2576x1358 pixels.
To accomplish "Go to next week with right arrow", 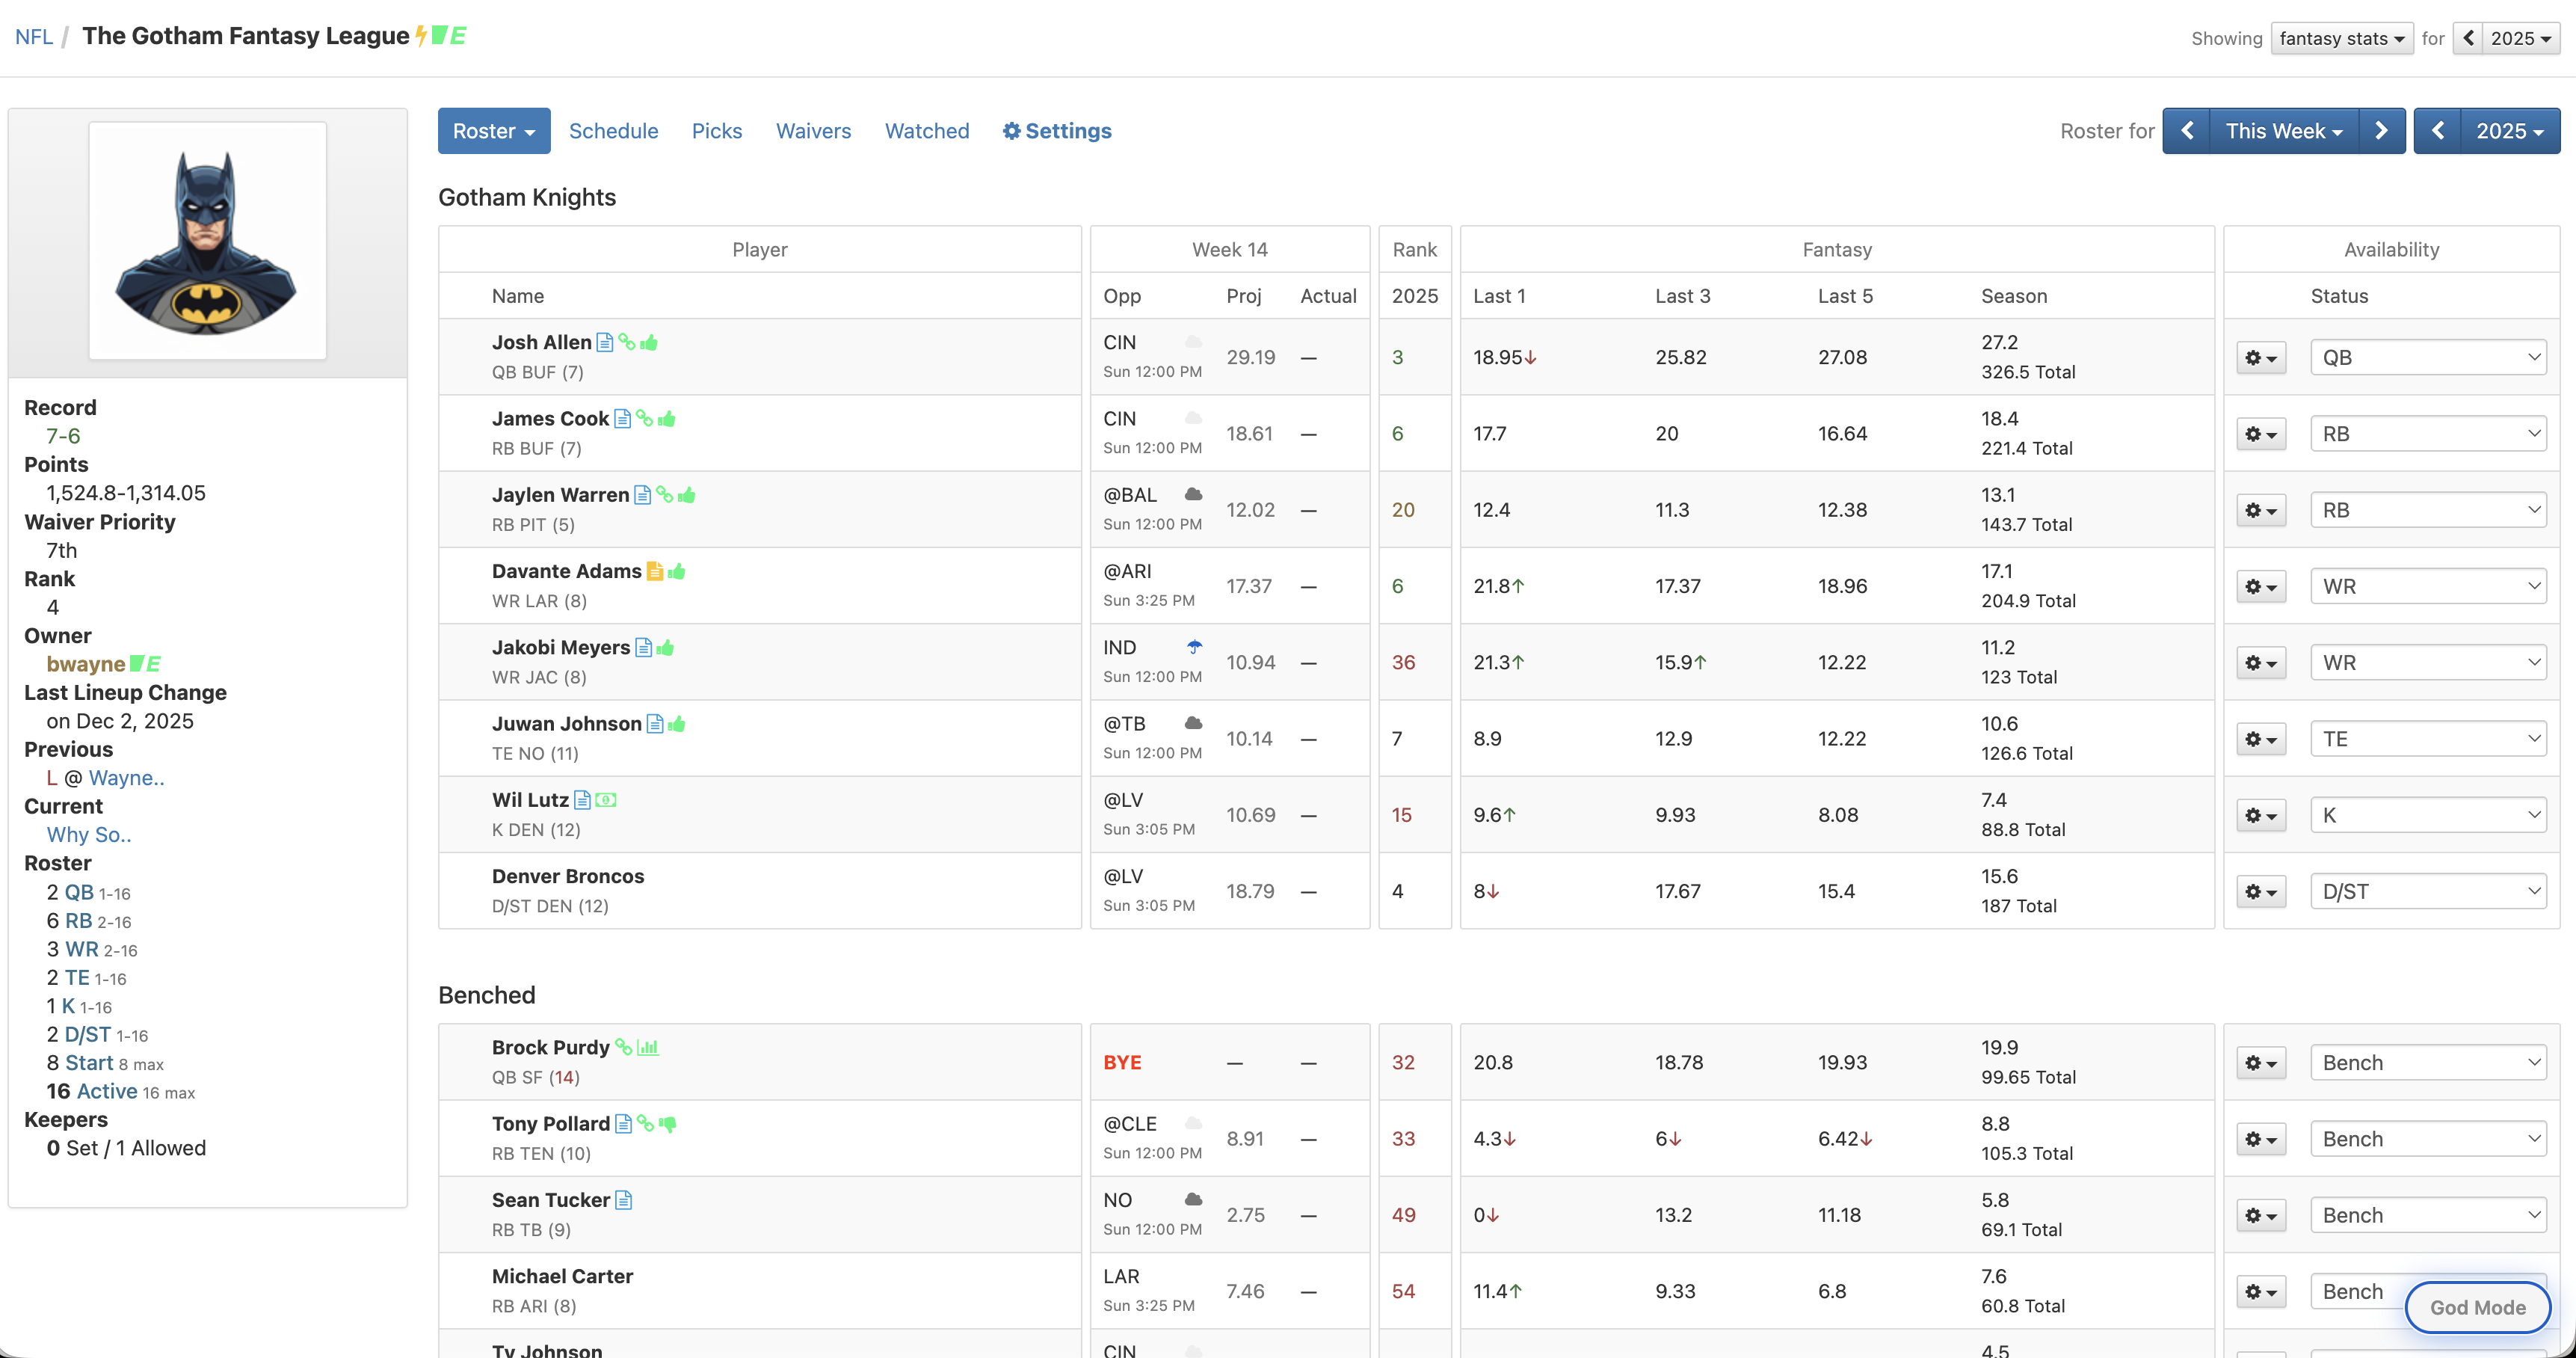I will tap(2381, 131).
